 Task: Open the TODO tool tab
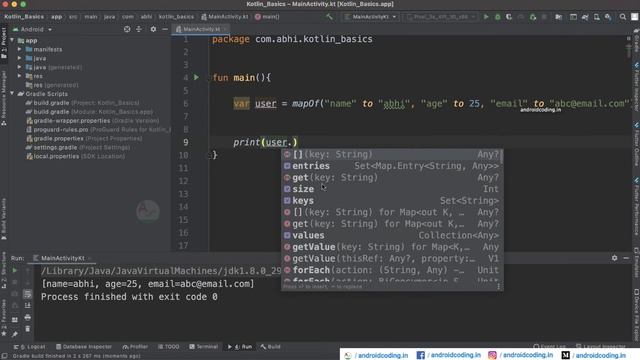169,347
